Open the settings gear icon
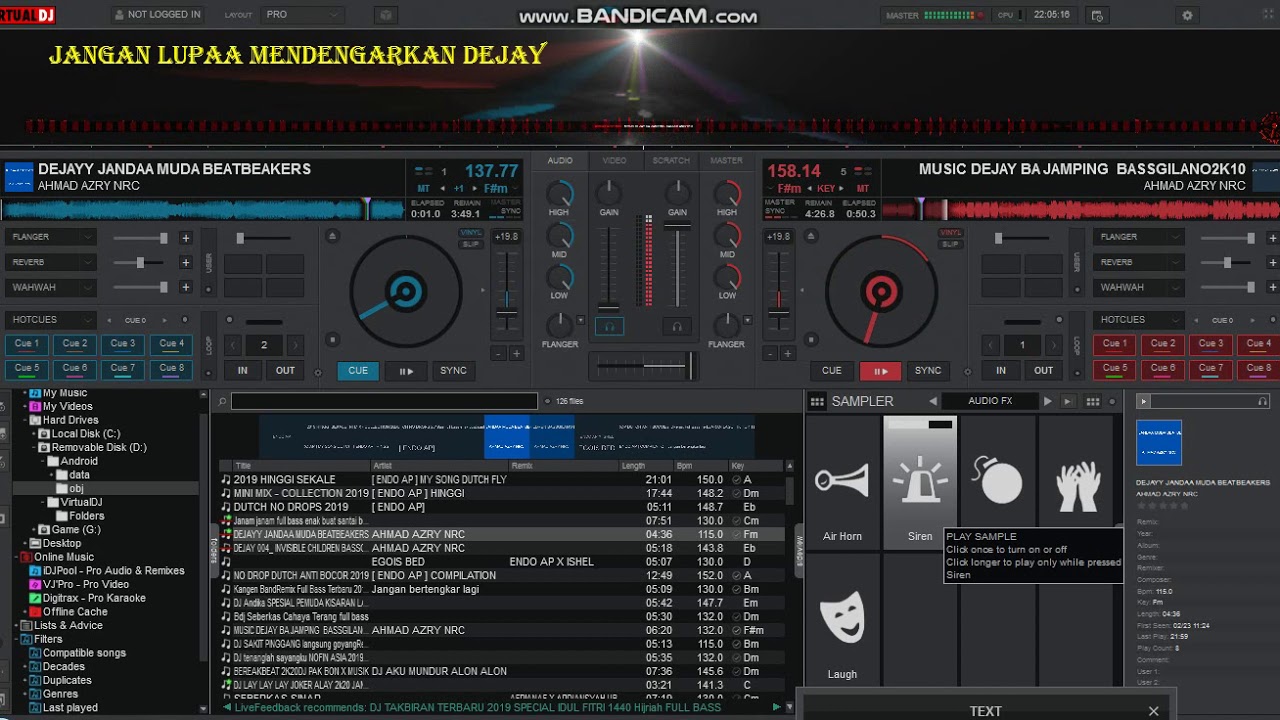The height and width of the screenshot is (720, 1280). coord(1187,15)
